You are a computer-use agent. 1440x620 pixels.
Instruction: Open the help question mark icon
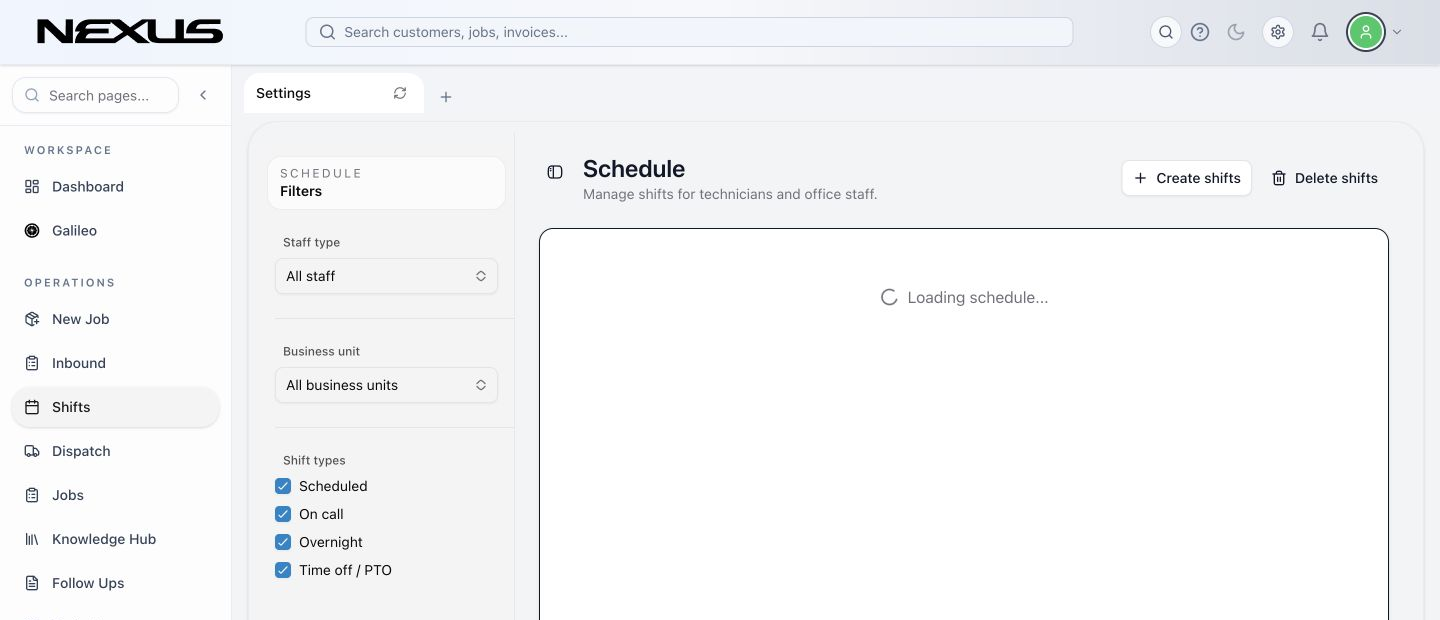(x=1200, y=32)
